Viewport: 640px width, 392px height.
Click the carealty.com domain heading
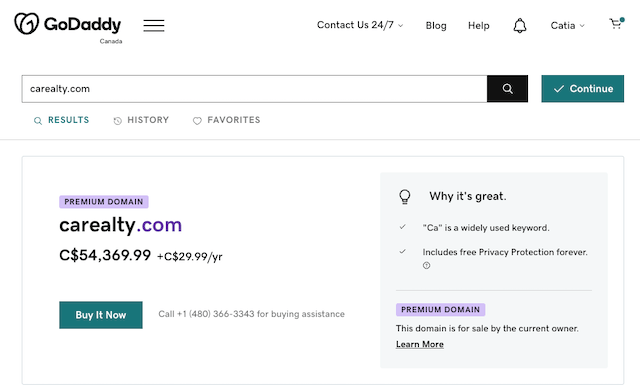[120, 225]
